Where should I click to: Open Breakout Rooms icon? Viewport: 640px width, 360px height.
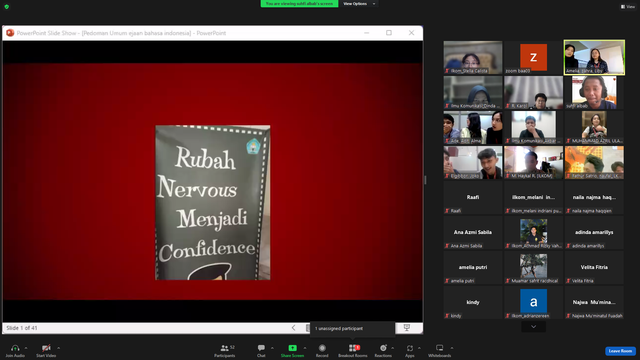click(353, 348)
